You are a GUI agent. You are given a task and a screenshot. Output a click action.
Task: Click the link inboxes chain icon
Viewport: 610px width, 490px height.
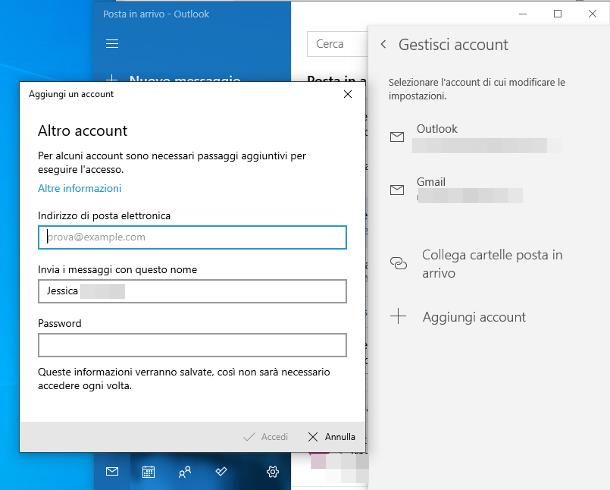coord(398,263)
